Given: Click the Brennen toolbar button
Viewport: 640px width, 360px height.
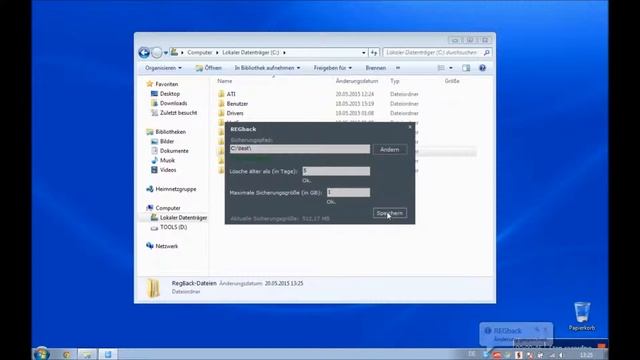Looking at the screenshot, I should pos(376,68).
